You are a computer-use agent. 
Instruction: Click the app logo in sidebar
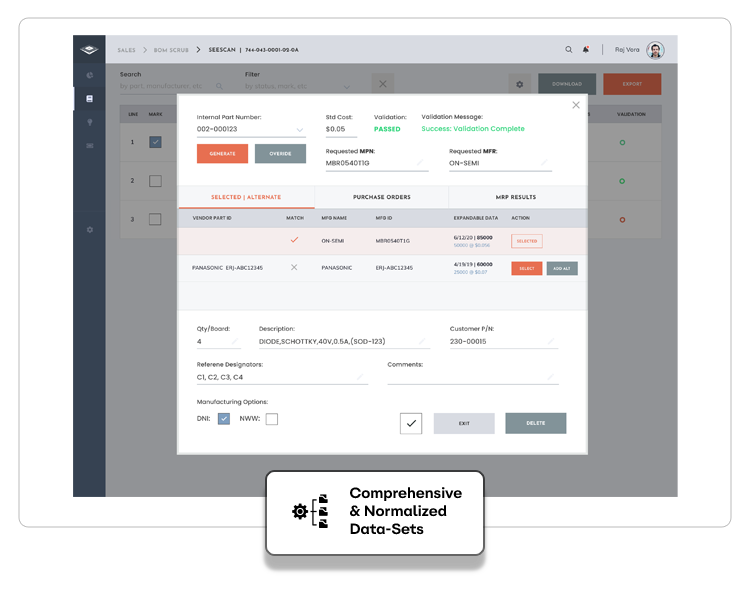(x=89, y=49)
